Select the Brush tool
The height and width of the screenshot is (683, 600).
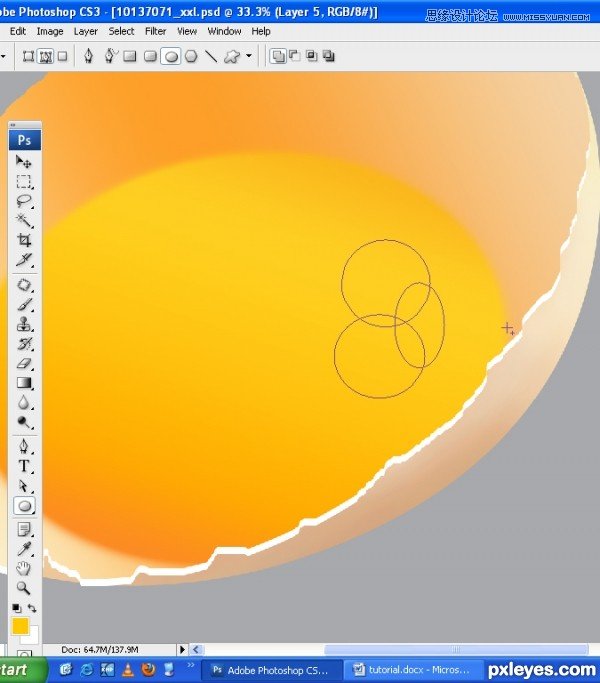pos(24,304)
